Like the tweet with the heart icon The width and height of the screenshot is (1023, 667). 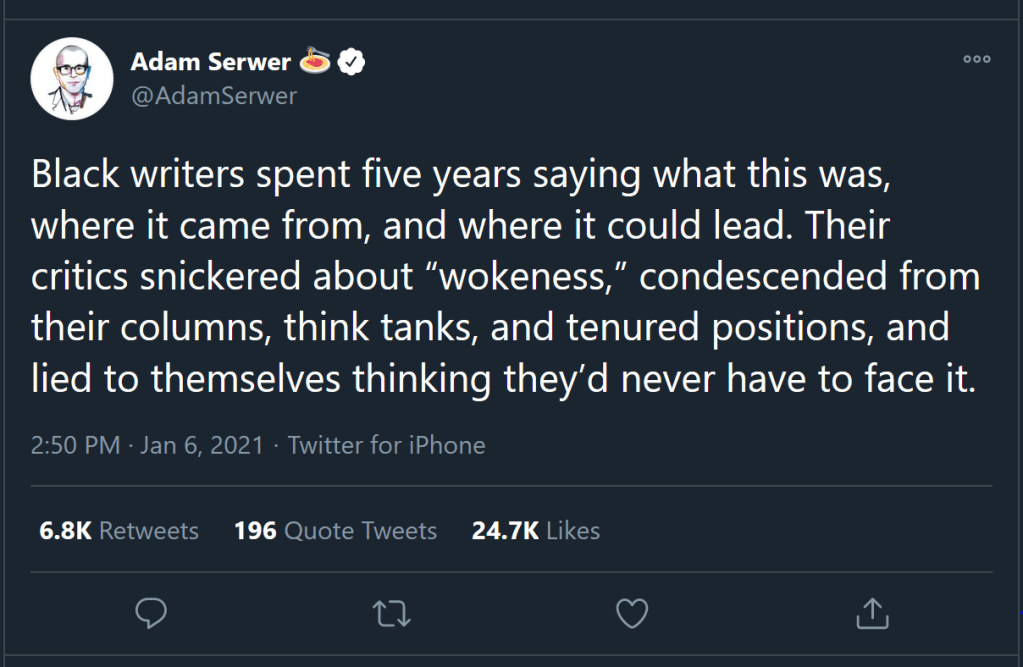coord(631,613)
